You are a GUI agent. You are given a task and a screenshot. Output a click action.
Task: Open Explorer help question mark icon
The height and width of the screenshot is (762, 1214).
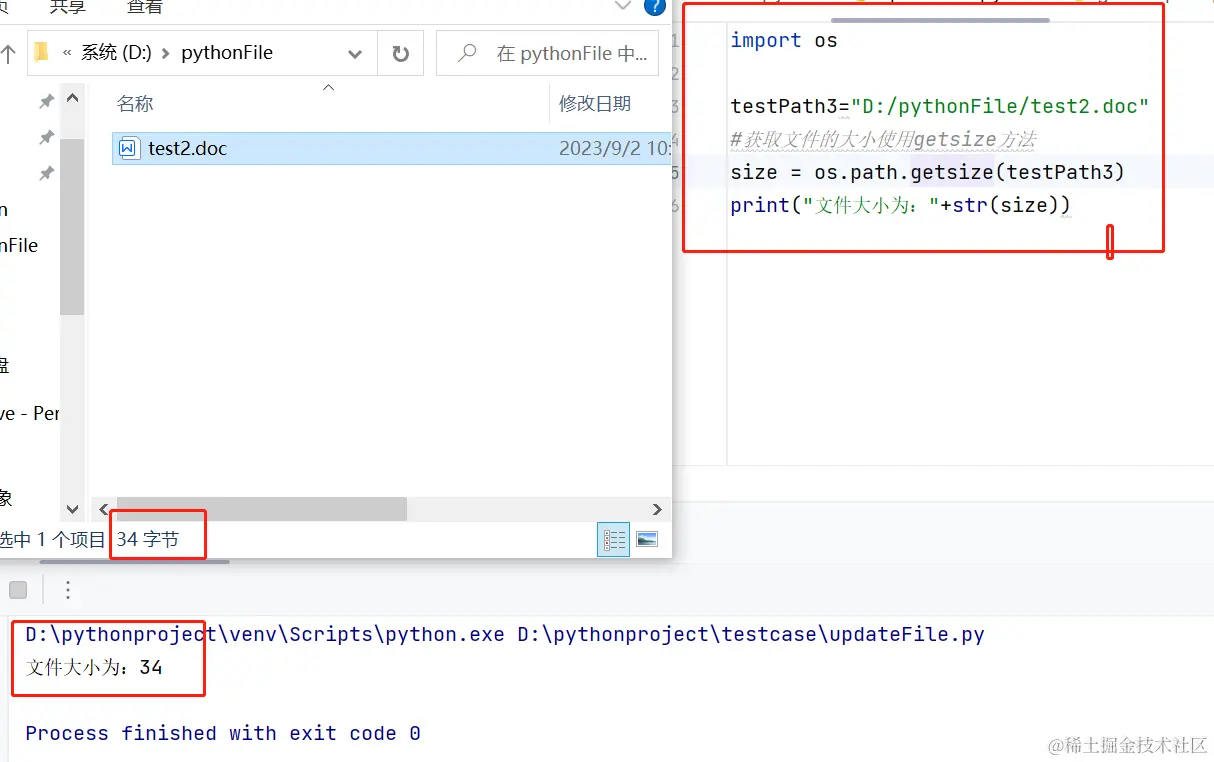(654, 7)
